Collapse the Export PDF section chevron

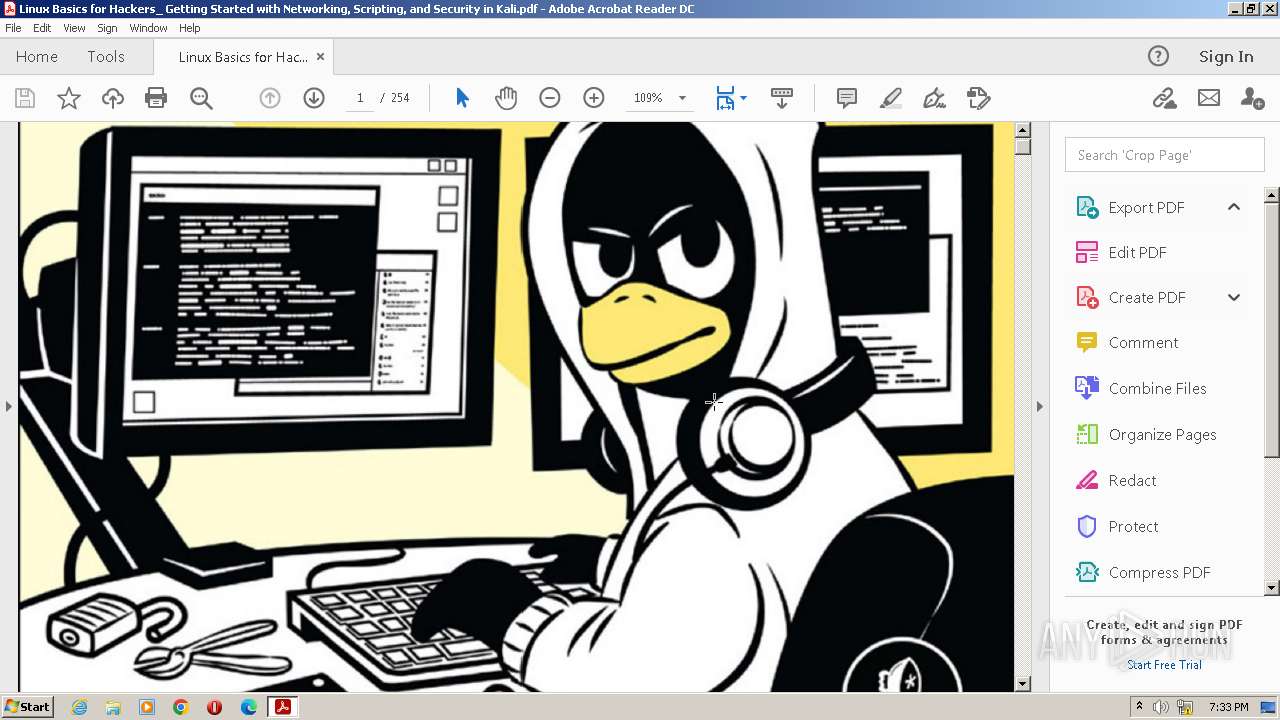(x=1234, y=207)
